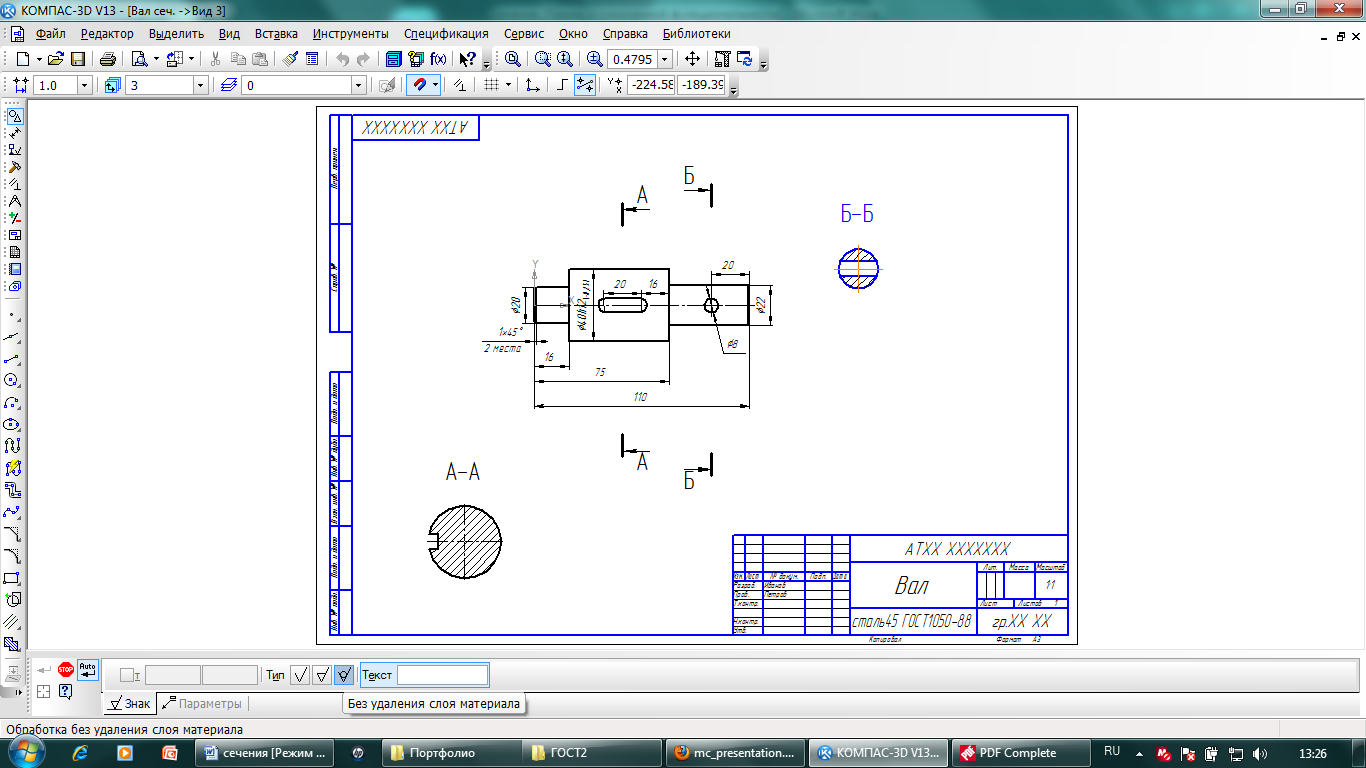This screenshot has height=768, width=1366.
Task: Print the drawing with the printer icon
Action: pyautogui.click(x=108, y=59)
